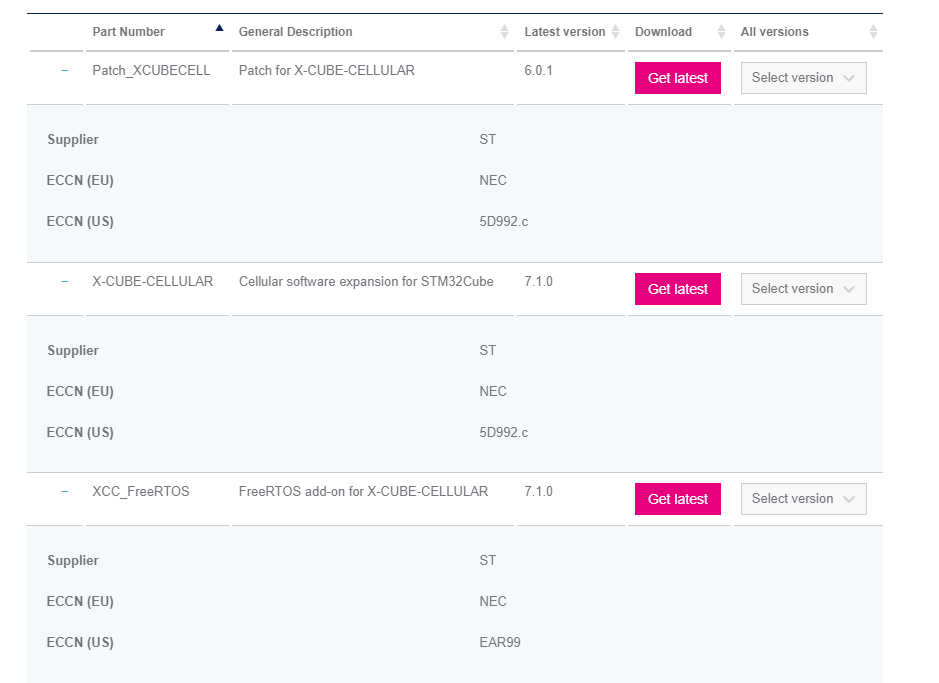Click NEC value under Patch_XCUBECELL
The image size is (939, 683).
(493, 180)
